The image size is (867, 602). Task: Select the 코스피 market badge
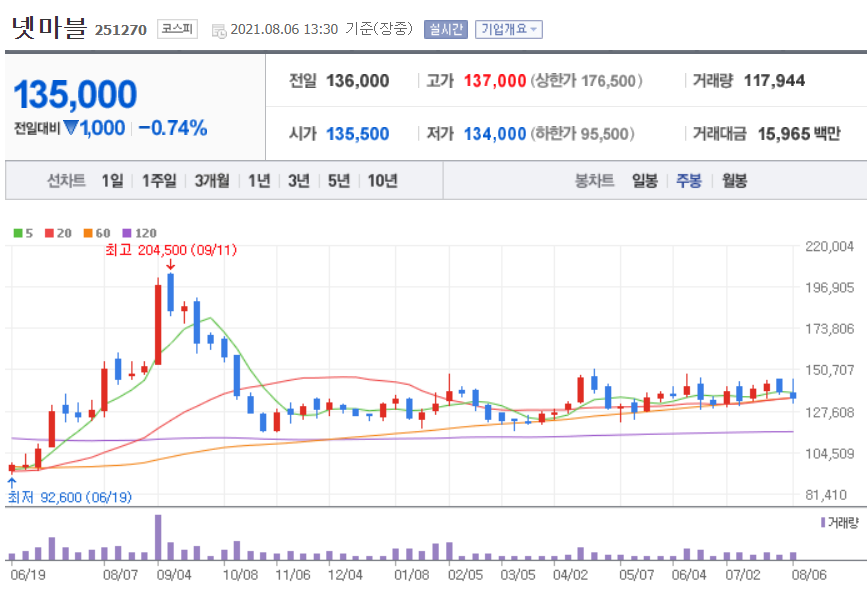(x=177, y=29)
